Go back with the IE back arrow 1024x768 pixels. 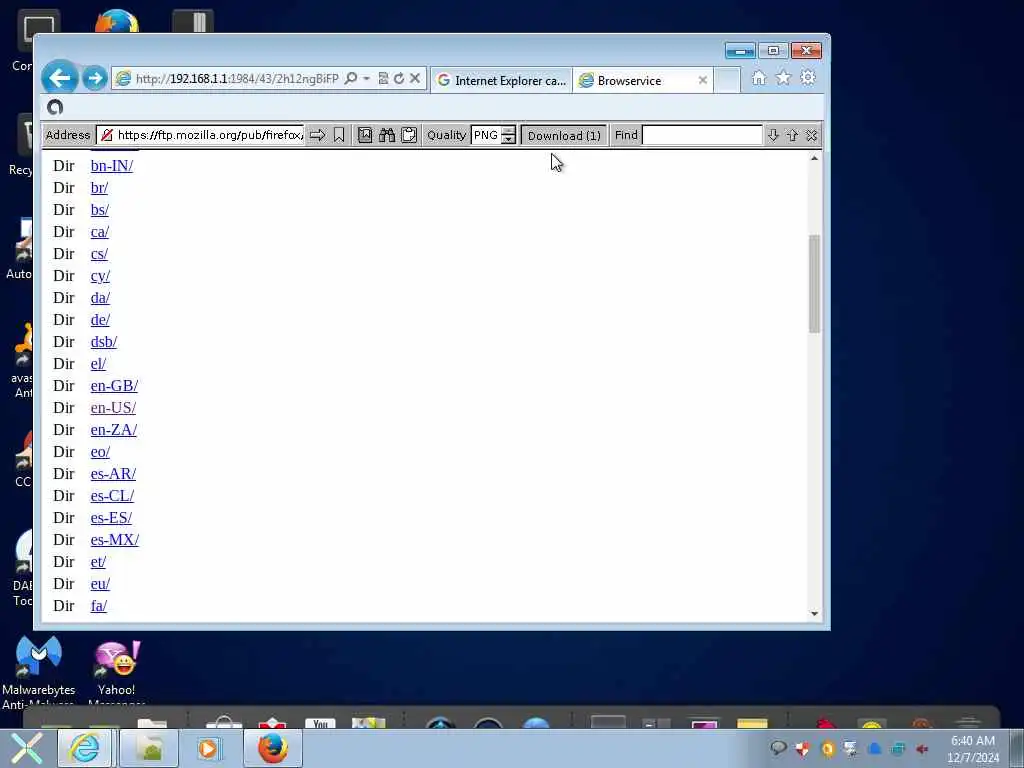[x=59, y=78]
